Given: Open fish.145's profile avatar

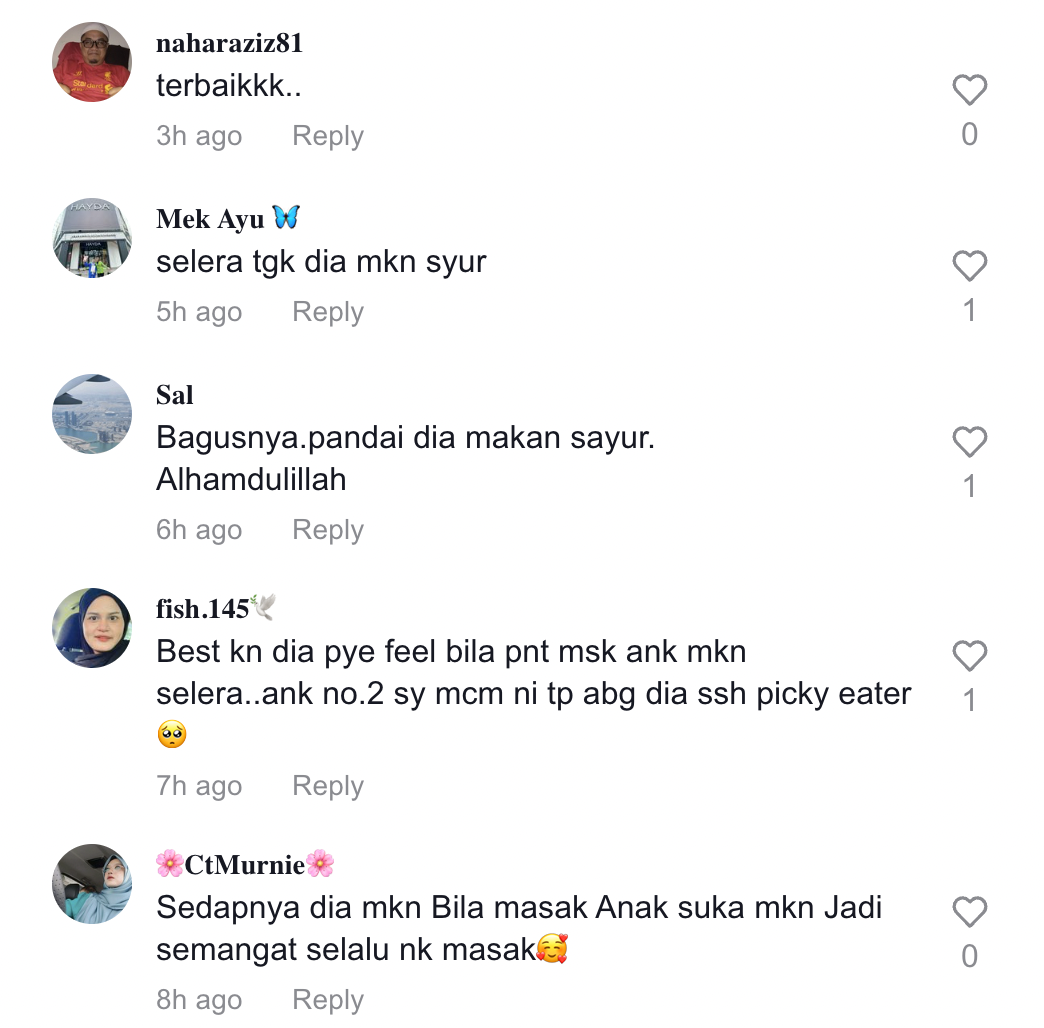Looking at the screenshot, I should (x=92, y=628).
